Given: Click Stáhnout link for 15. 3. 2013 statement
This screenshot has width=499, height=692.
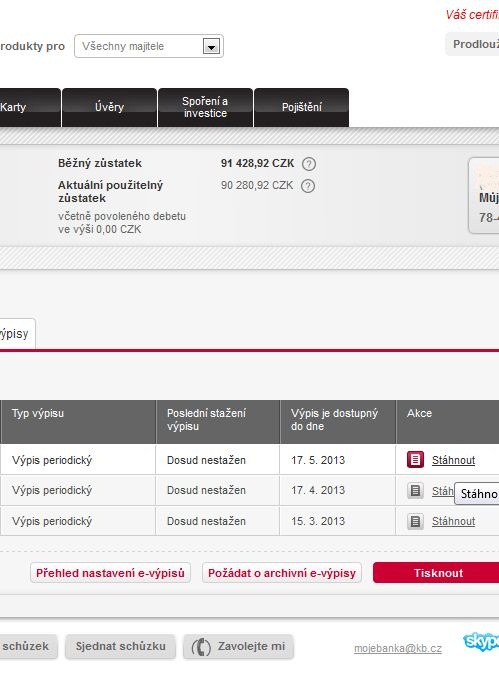Looking at the screenshot, I should (x=454, y=521).
